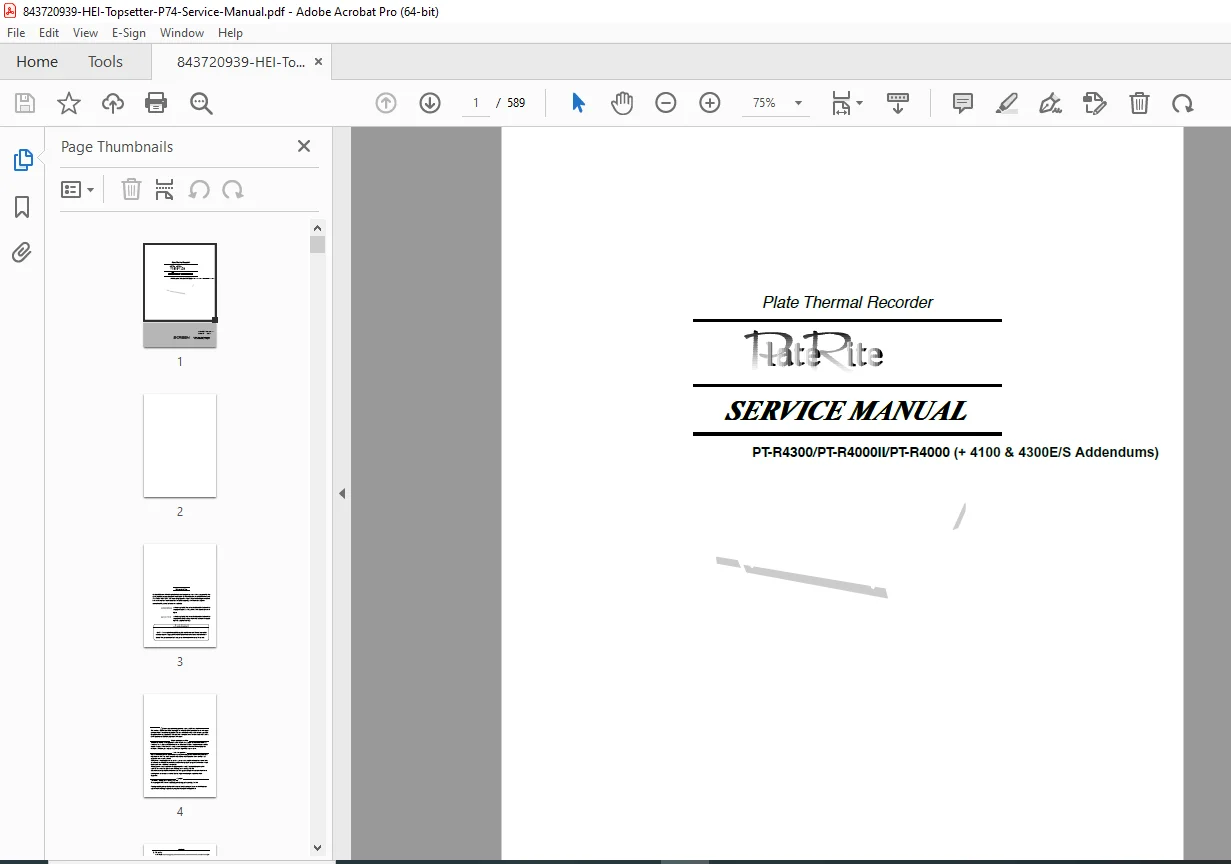Viewport: 1231px width, 864px height.
Task: Close the Page Thumbnails panel
Action: tap(304, 146)
